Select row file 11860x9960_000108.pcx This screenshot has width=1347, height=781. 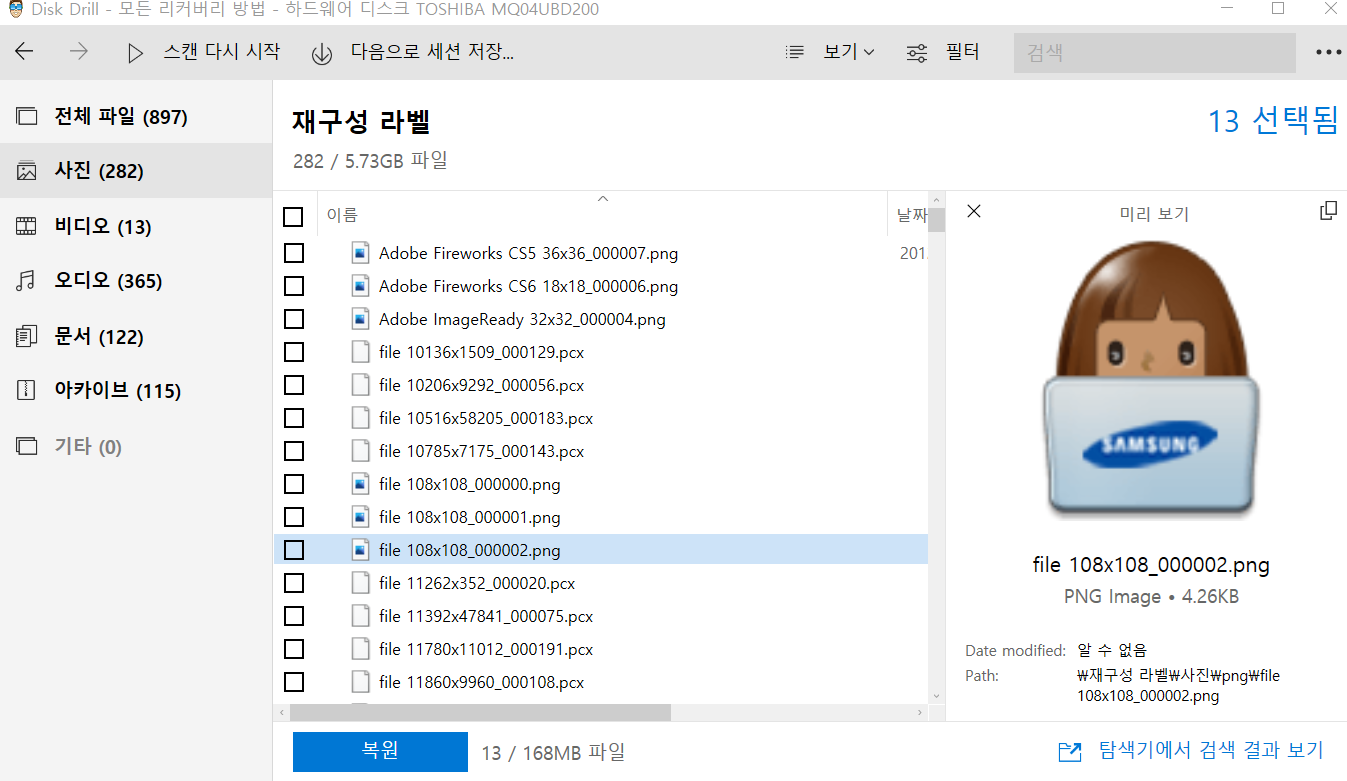(x=600, y=682)
